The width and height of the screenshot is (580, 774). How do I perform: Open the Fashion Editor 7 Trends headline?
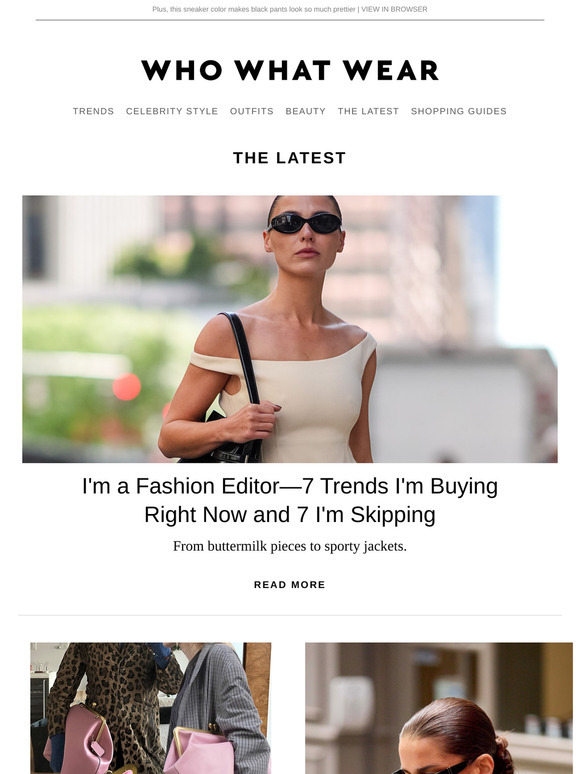290,500
